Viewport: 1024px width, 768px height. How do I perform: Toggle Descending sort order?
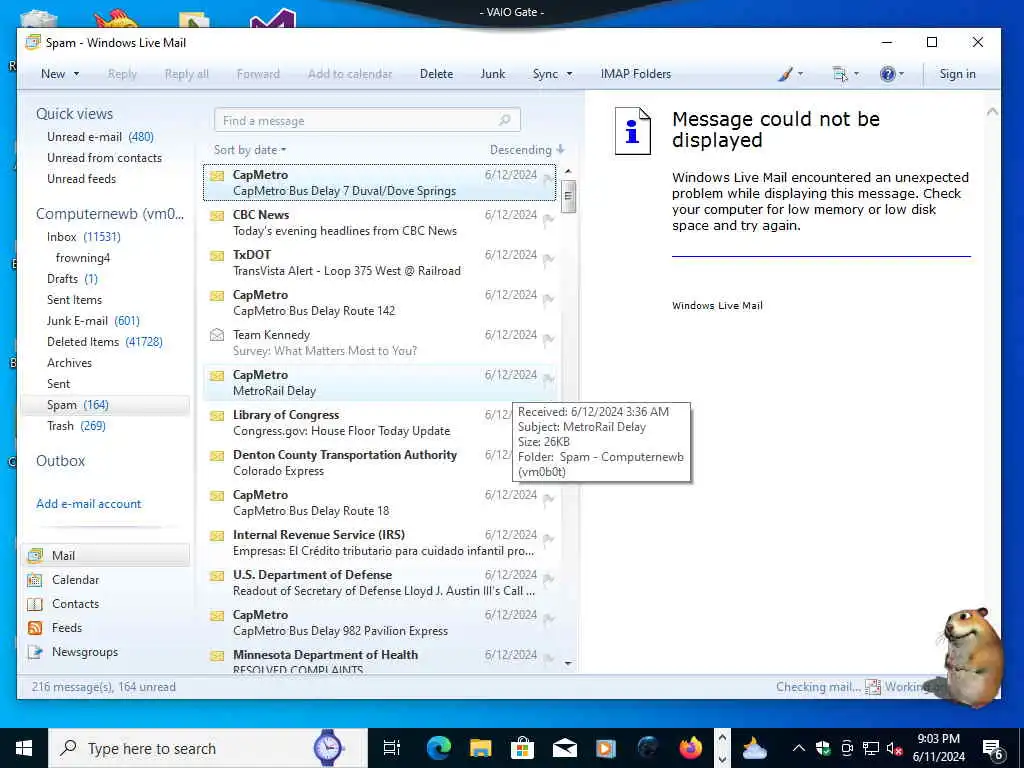point(527,150)
